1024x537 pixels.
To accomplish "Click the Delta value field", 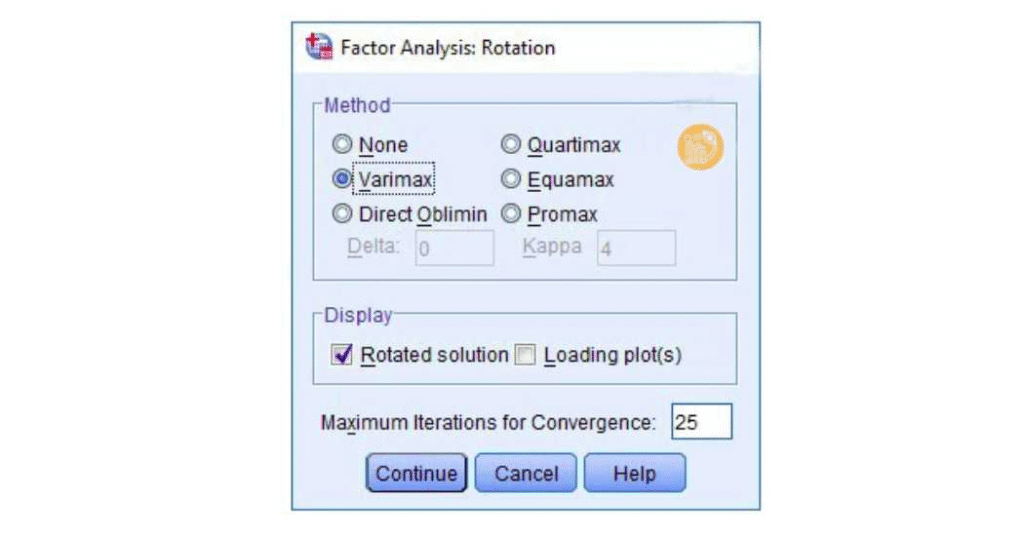I will pos(454,248).
